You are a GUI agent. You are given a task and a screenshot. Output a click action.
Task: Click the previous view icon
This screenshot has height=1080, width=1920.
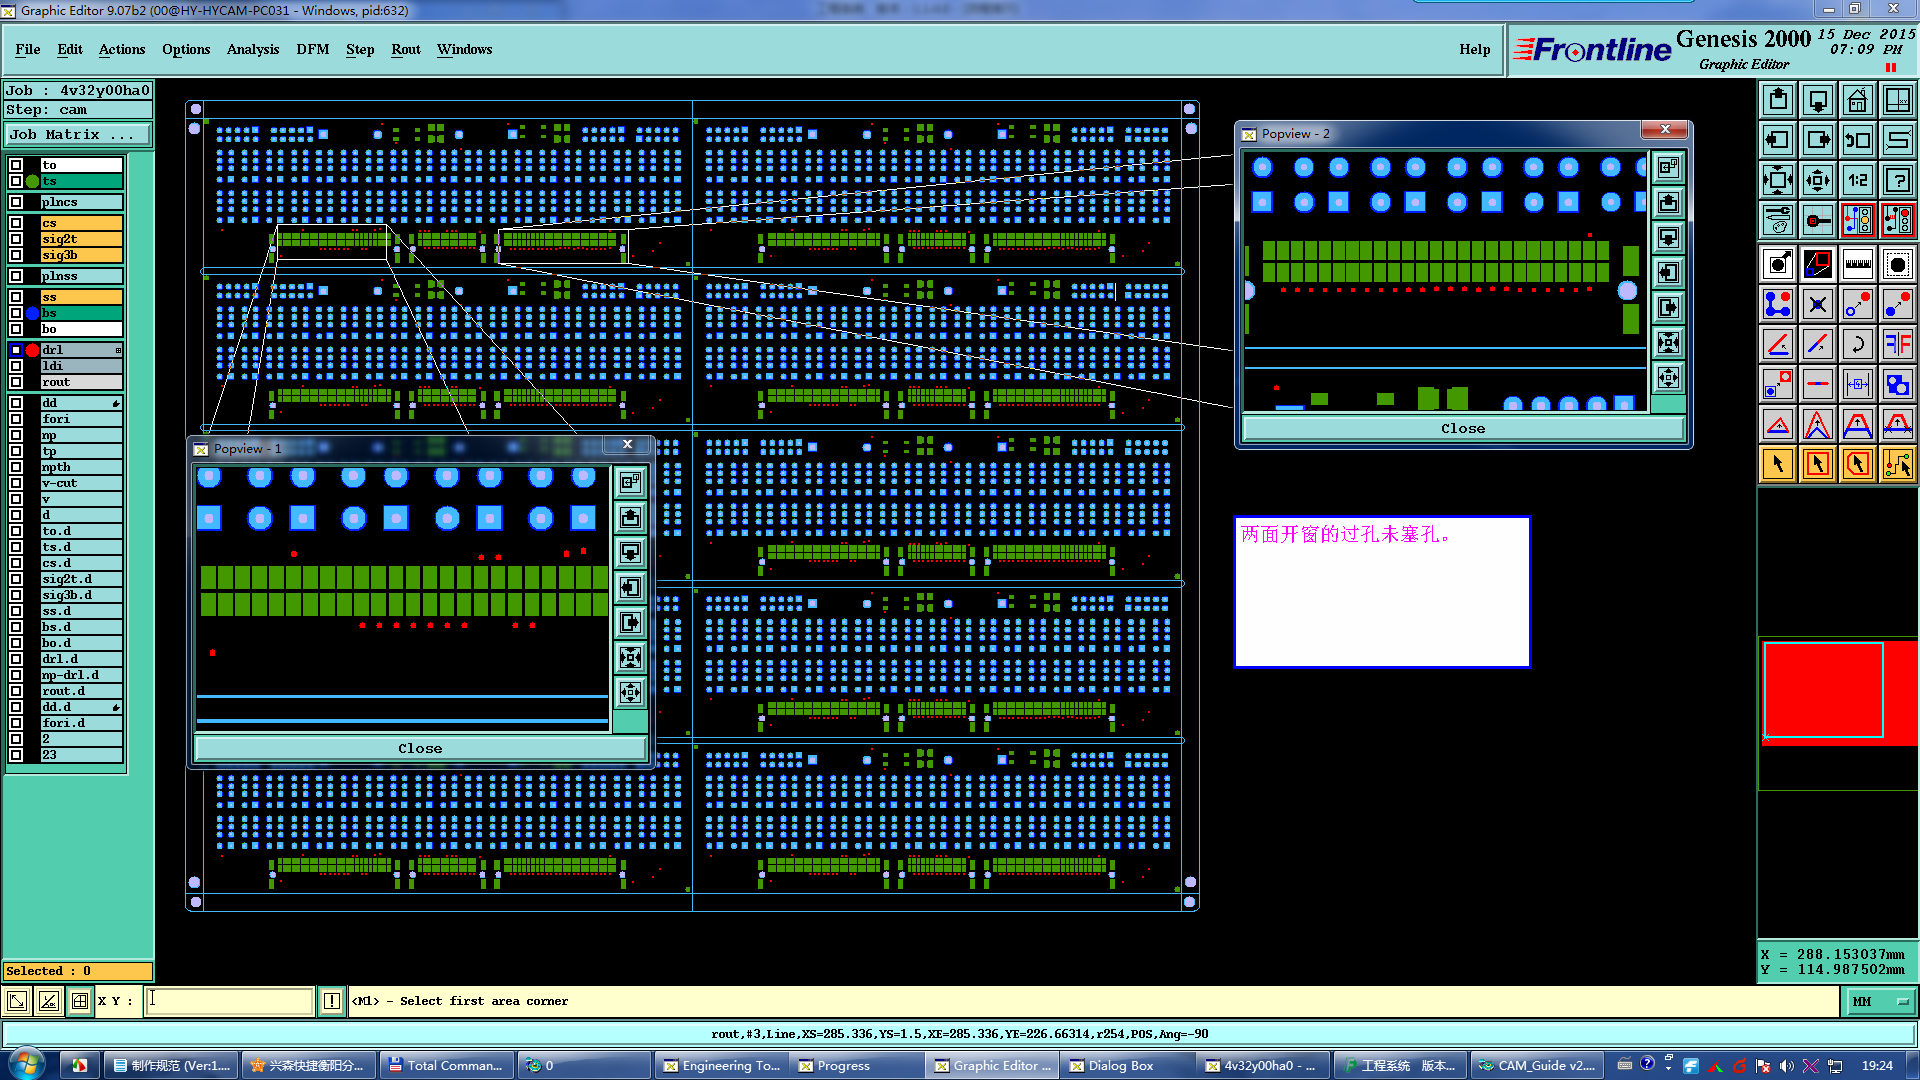[x=1858, y=140]
